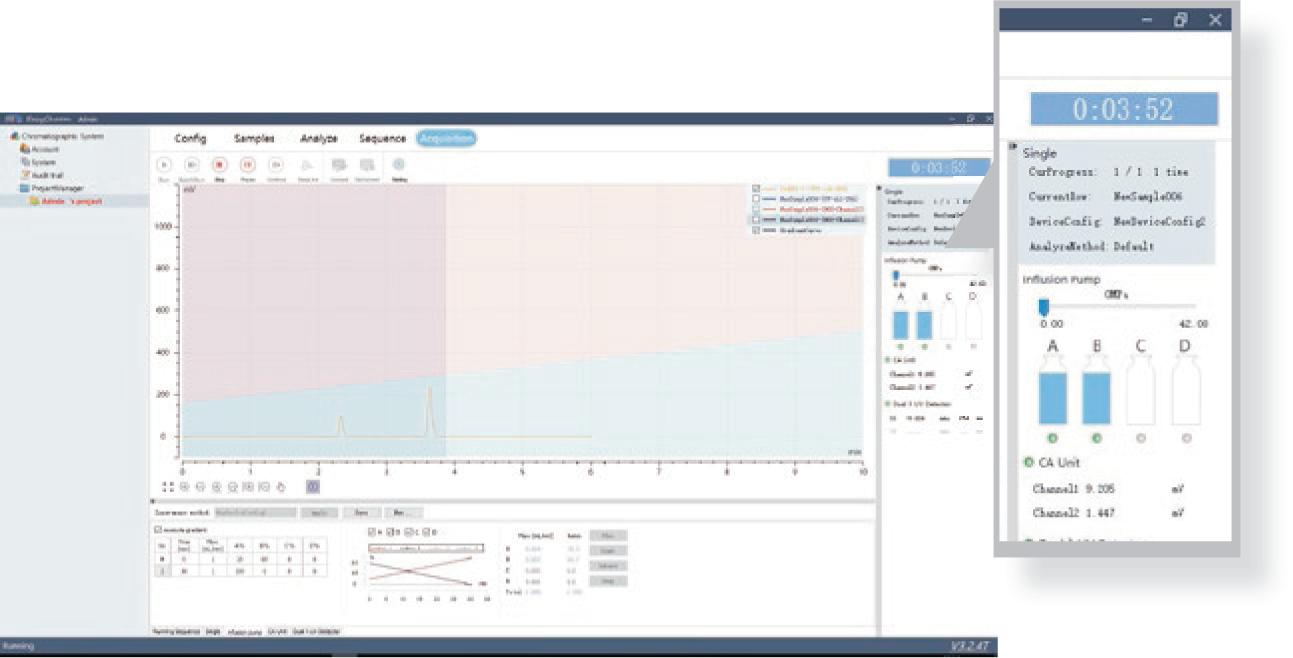The image size is (1293, 658).
Task: Open the Config tab
Action: pos(190,138)
